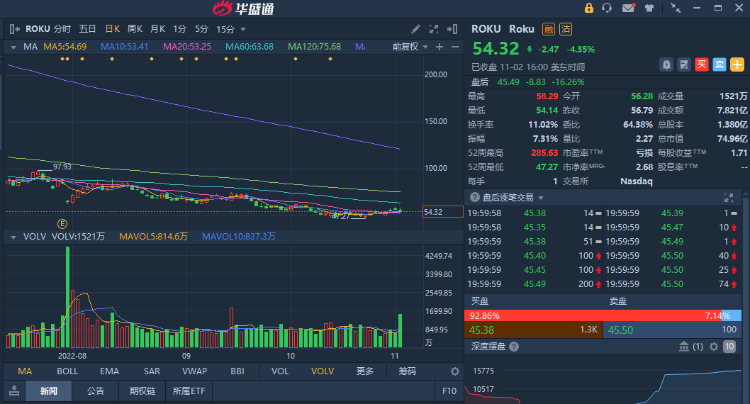Open the 公告 announcements tab
Image resolution: width=750 pixels, height=404 pixels.
(95, 391)
